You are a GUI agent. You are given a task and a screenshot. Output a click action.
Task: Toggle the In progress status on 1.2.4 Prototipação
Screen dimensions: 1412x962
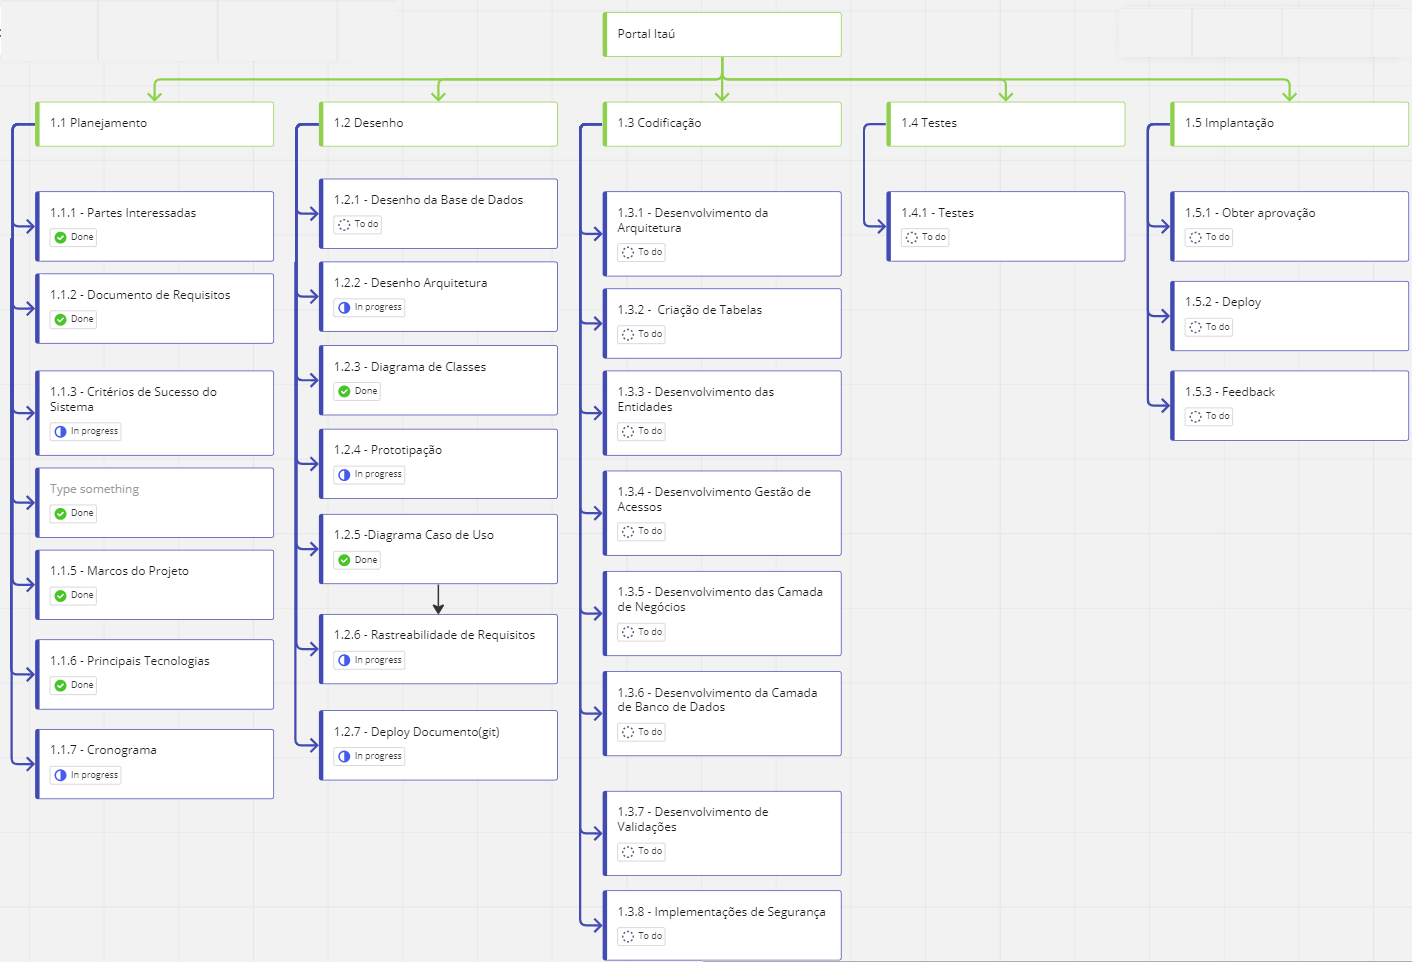pyautogui.click(x=368, y=474)
